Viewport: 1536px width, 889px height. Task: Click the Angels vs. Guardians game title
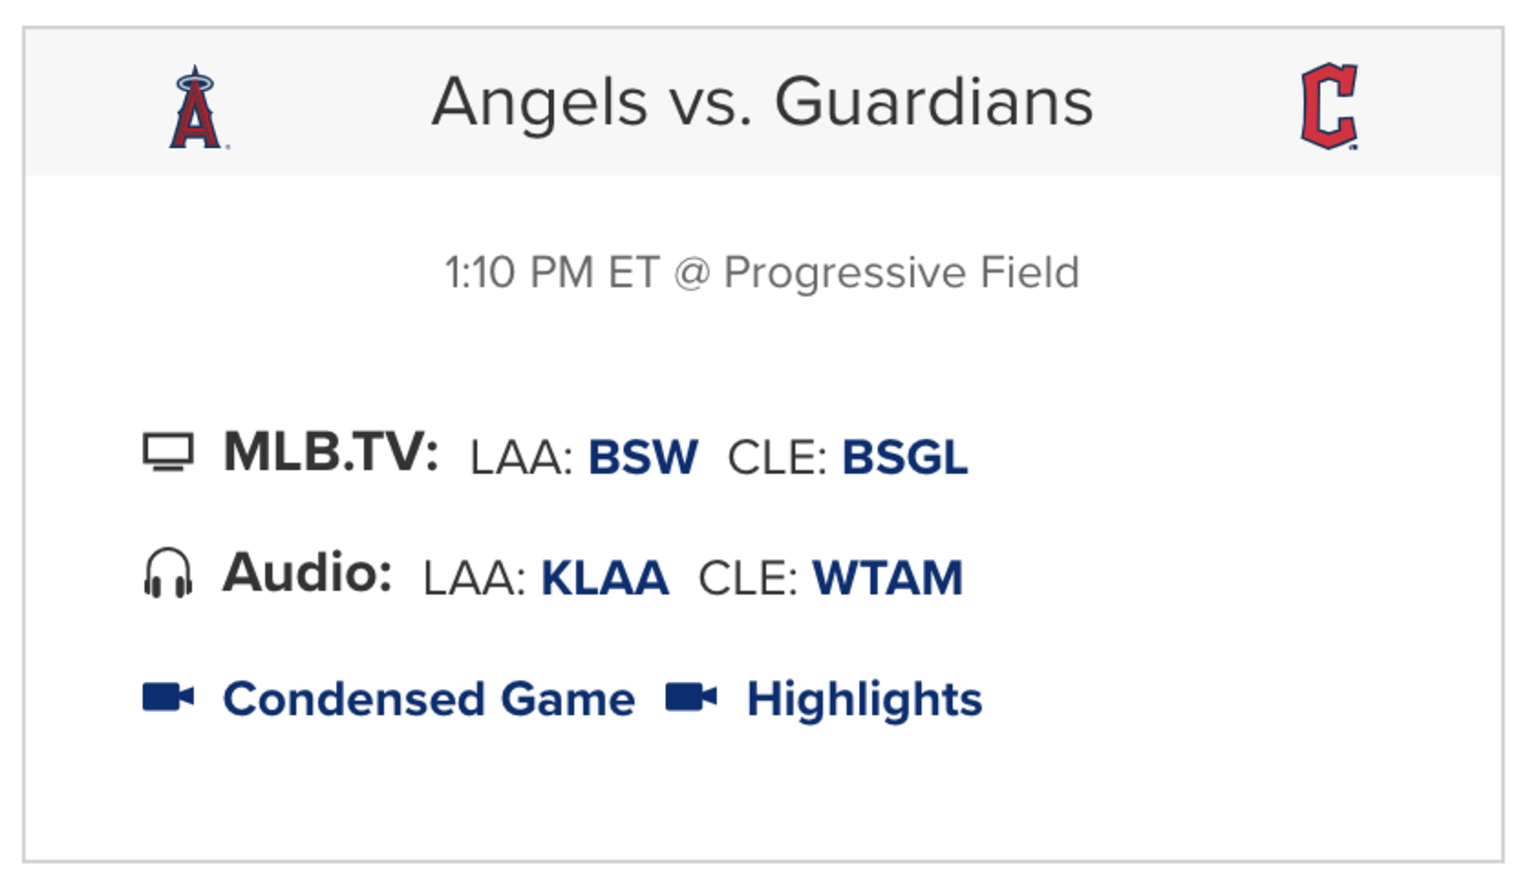point(763,100)
